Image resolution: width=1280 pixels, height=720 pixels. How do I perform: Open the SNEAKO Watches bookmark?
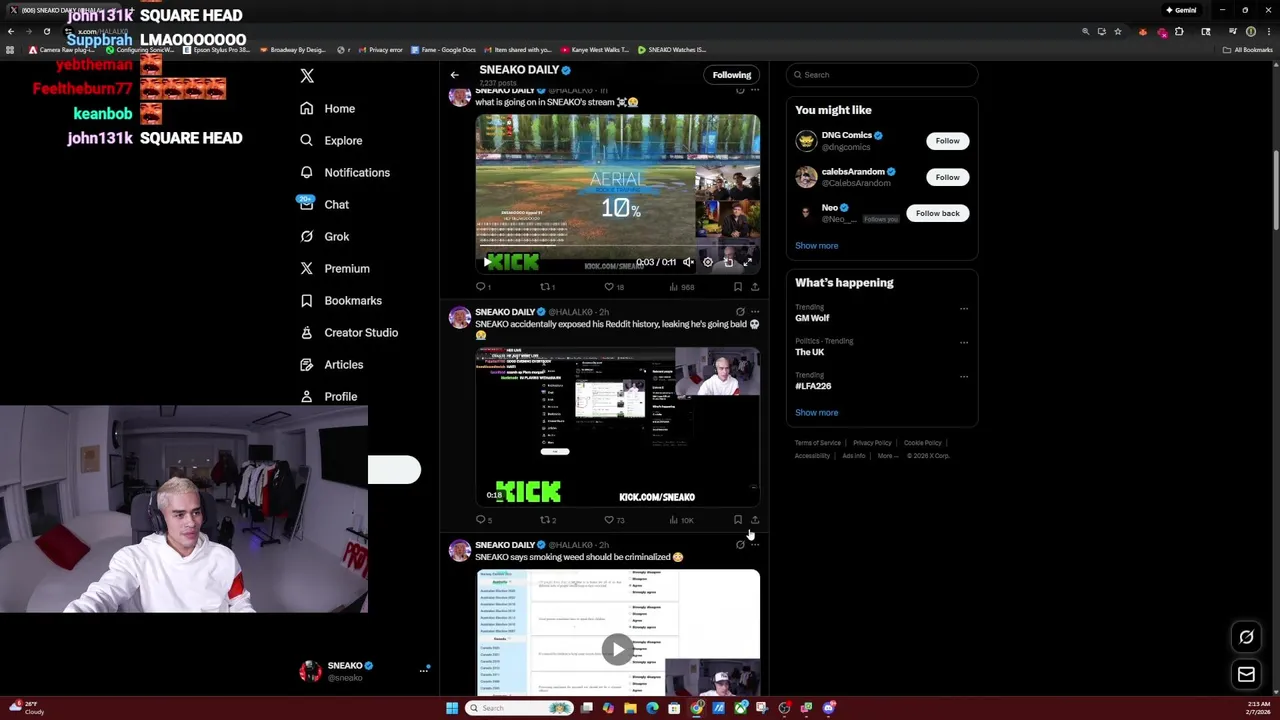(x=672, y=50)
